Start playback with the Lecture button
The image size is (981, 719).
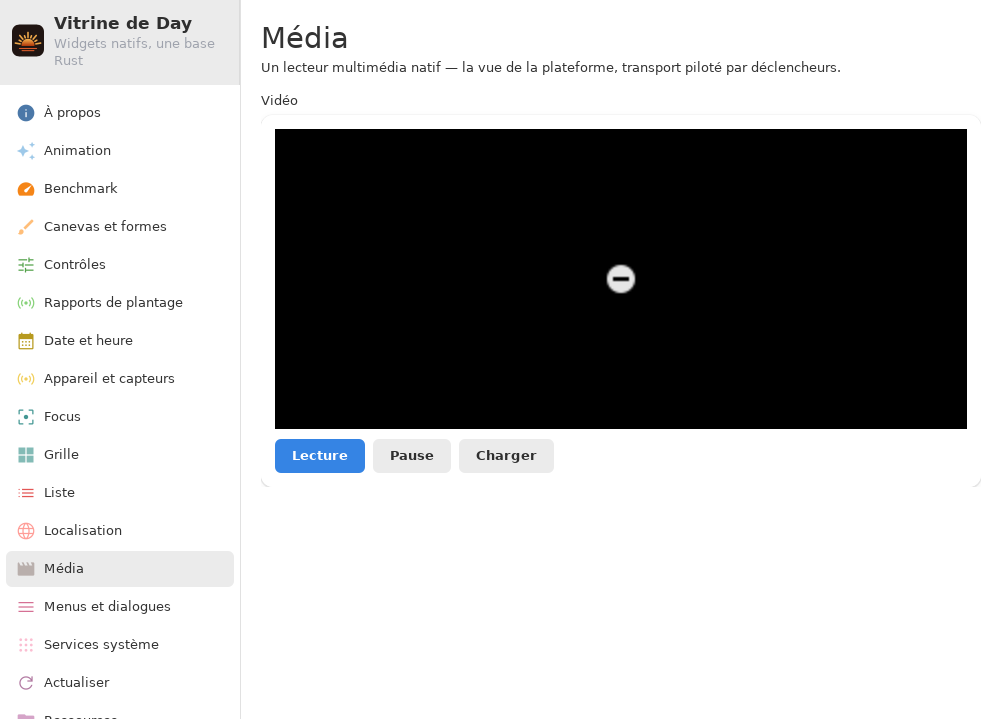click(320, 456)
